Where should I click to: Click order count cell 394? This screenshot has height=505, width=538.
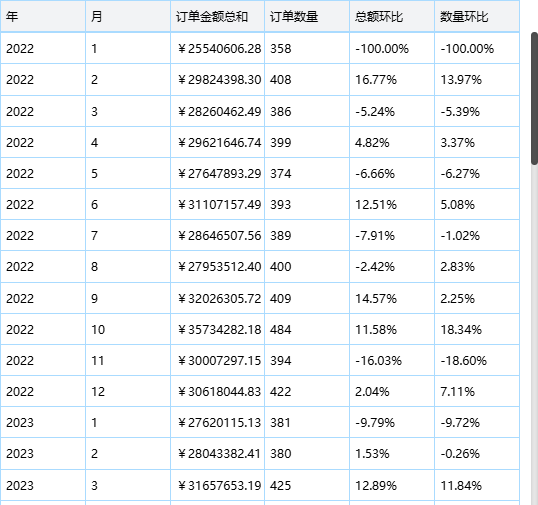[307, 361]
